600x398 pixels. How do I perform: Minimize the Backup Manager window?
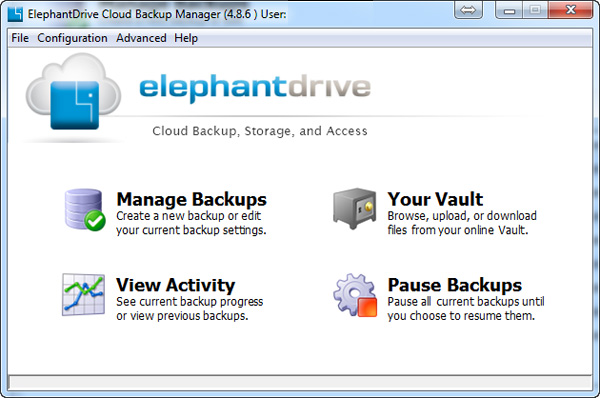[x=509, y=10]
